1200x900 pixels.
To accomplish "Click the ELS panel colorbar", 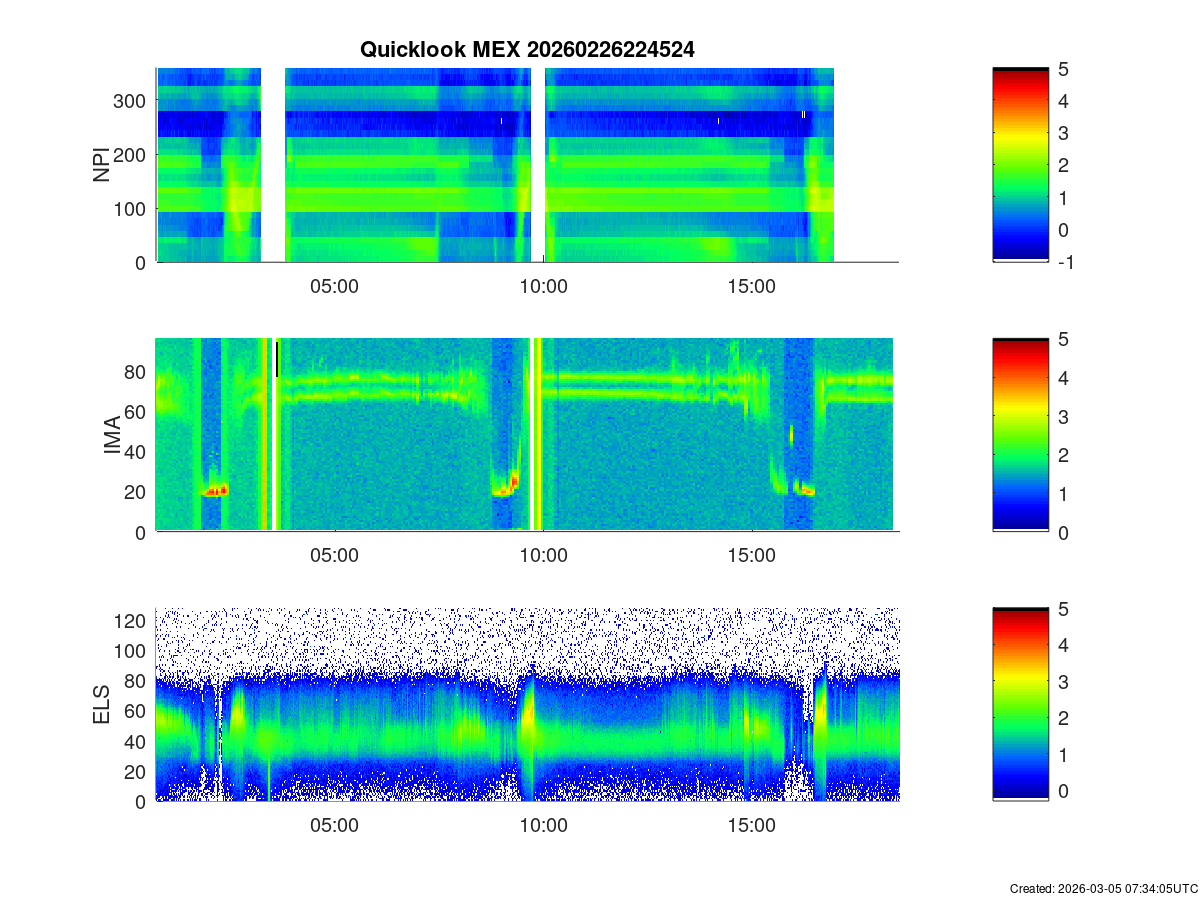I will [1020, 705].
